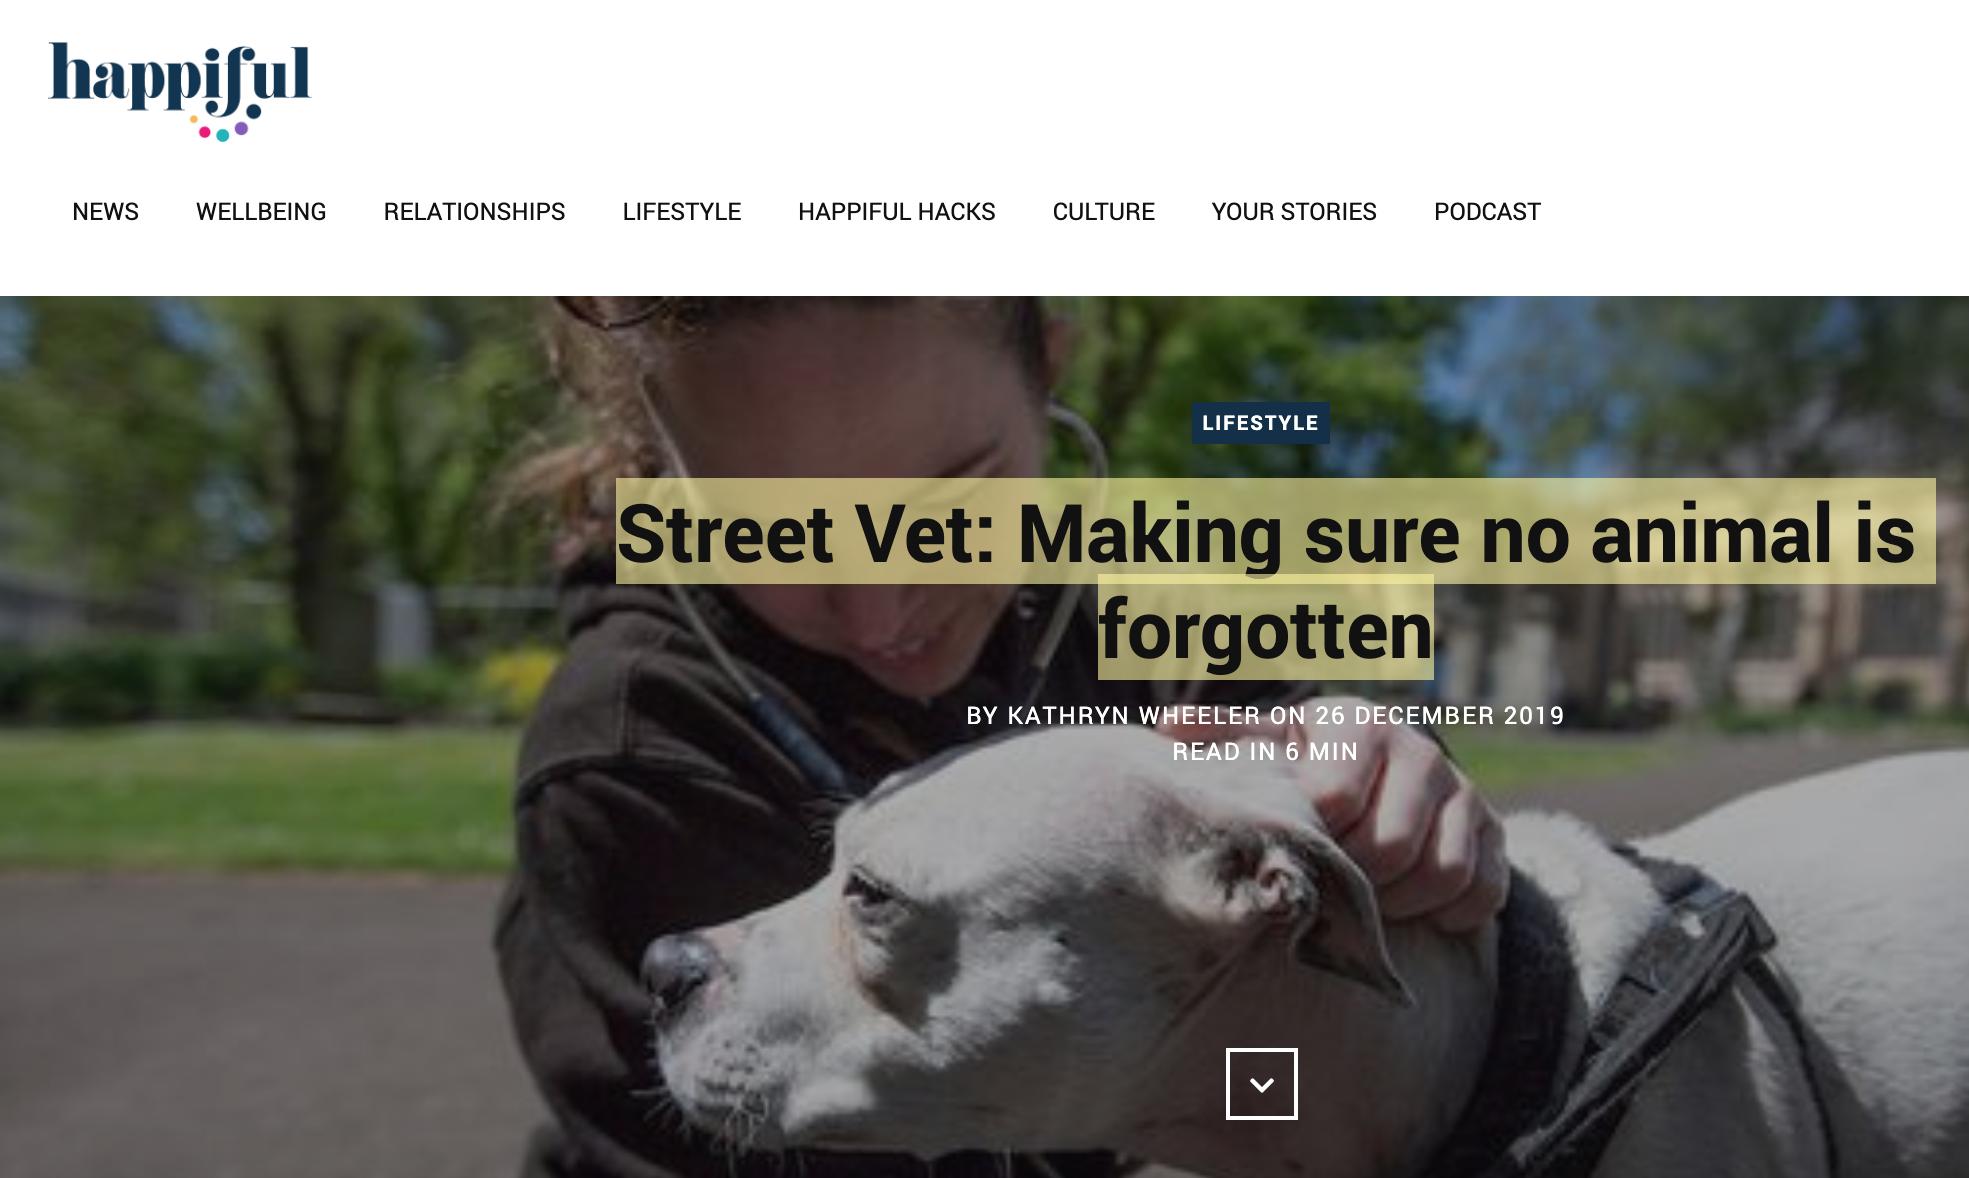The width and height of the screenshot is (1969, 1178).
Task: Click the 26 December 2019 date
Action: click(1439, 716)
